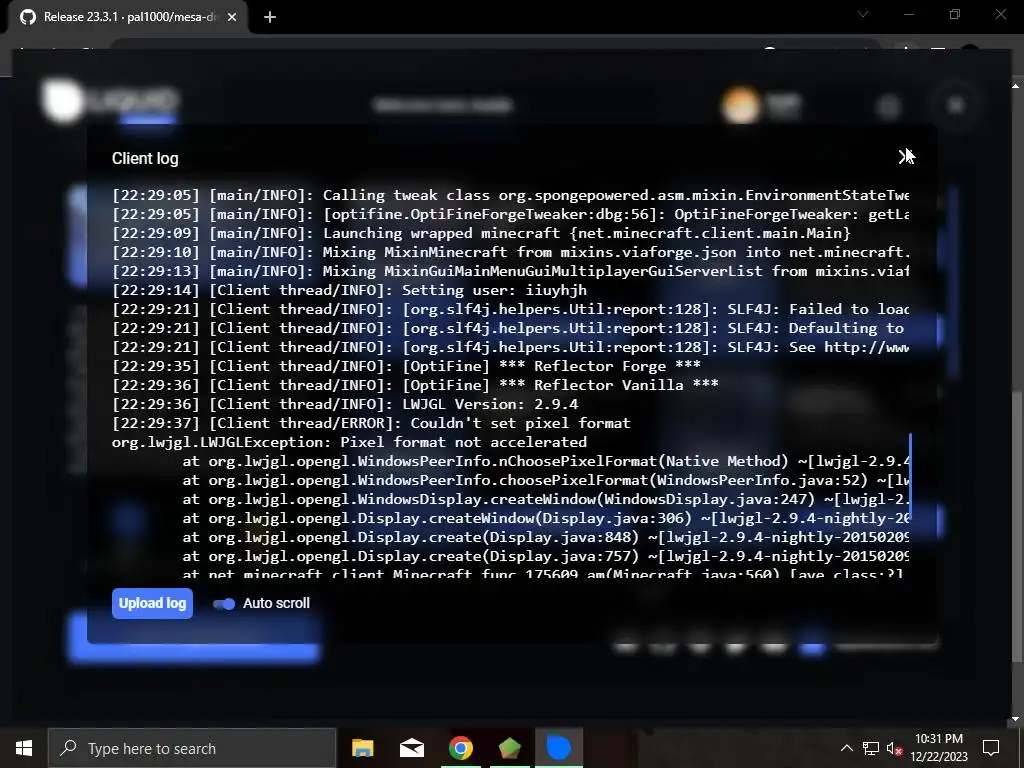Close the Client log dialog
The width and height of the screenshot is (1024, 768).
pos(904,157)
